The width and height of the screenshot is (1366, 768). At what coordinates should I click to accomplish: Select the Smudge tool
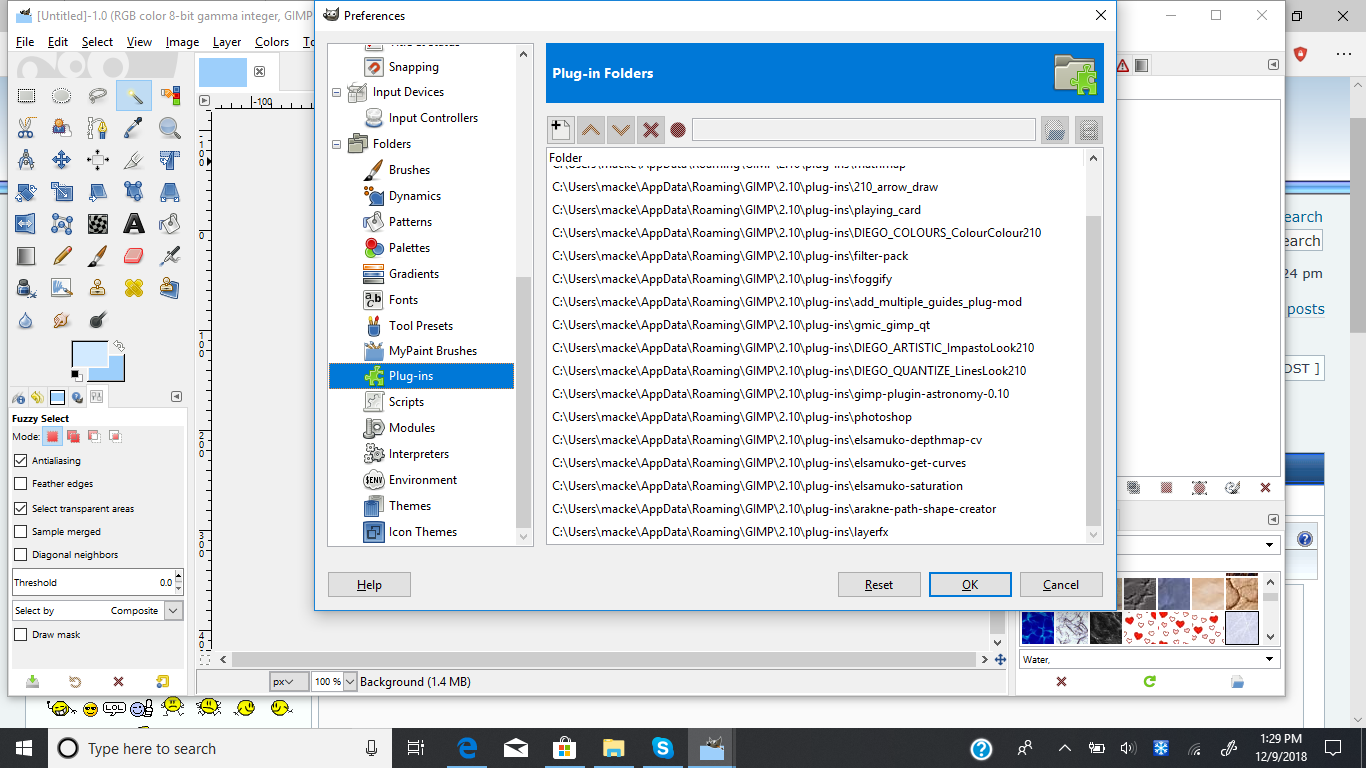tap(62, 321)
